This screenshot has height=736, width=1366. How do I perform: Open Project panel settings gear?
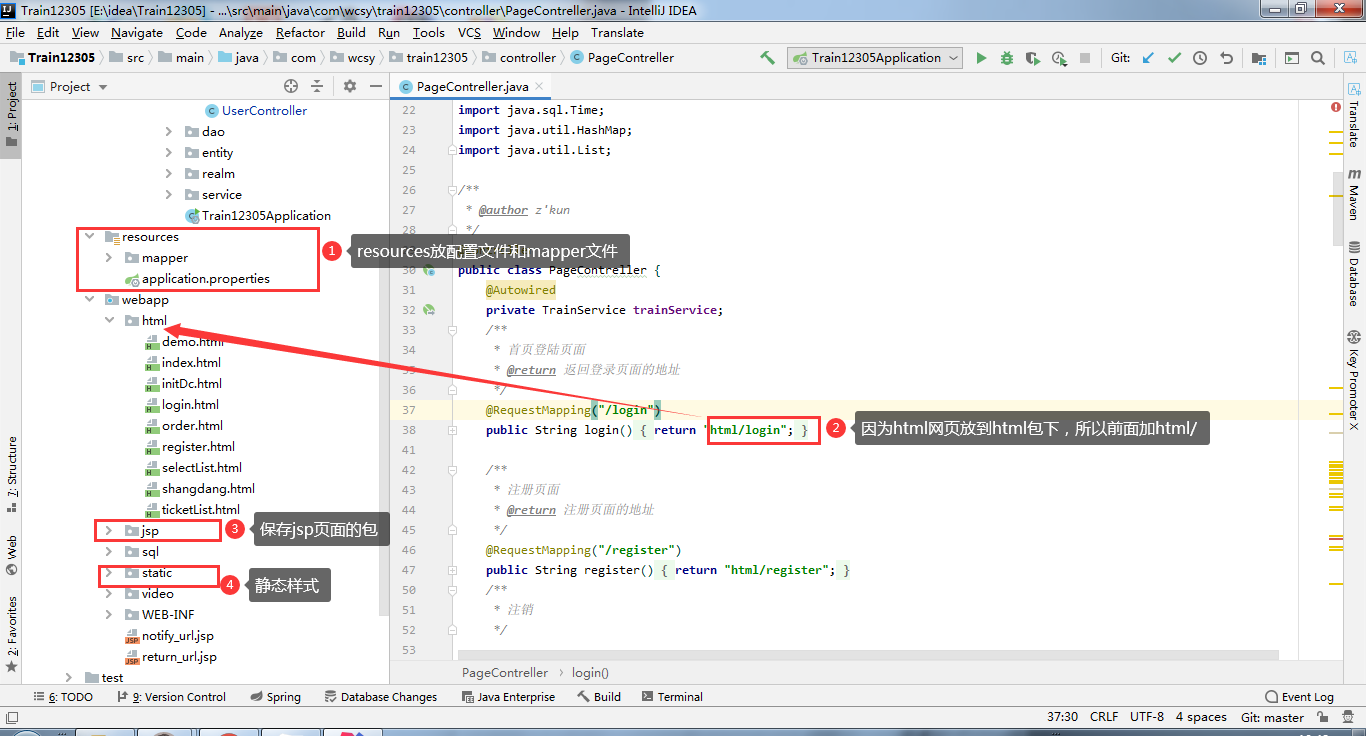click(x=348, y=86)
